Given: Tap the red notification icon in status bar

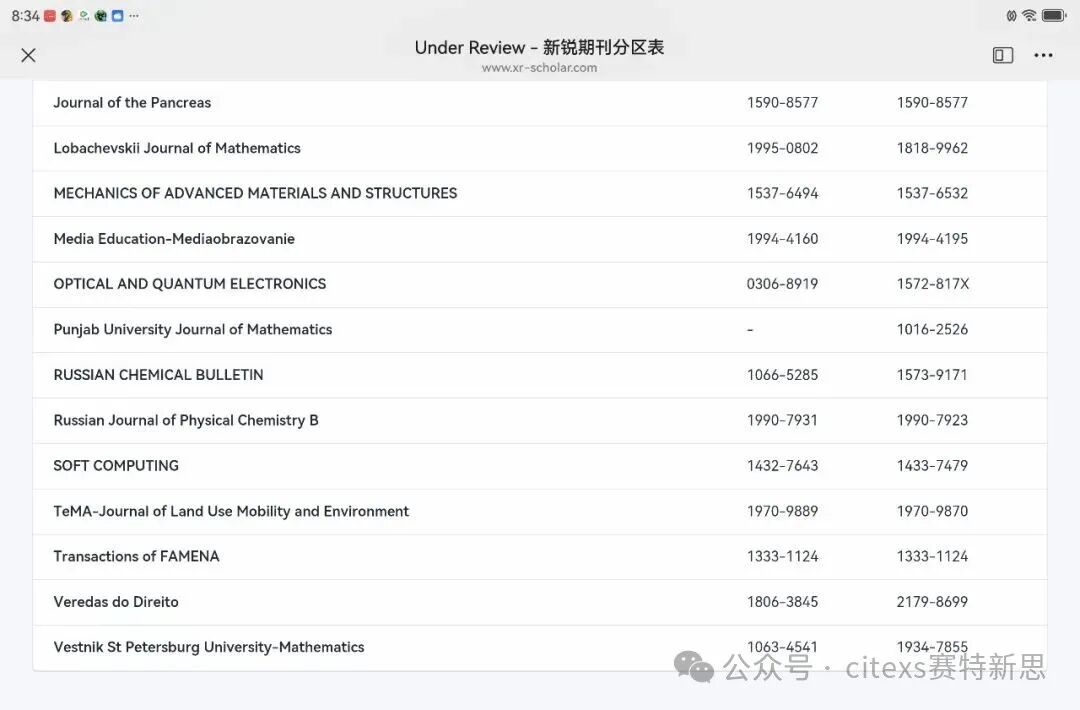Looking at the screenshot, I should click(x=50, y=16).
